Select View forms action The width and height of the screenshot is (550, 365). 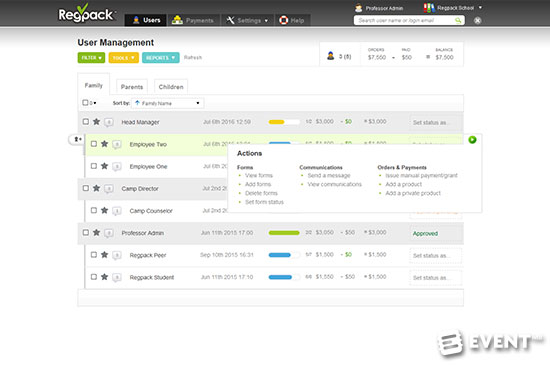click(x=259, y=175)
